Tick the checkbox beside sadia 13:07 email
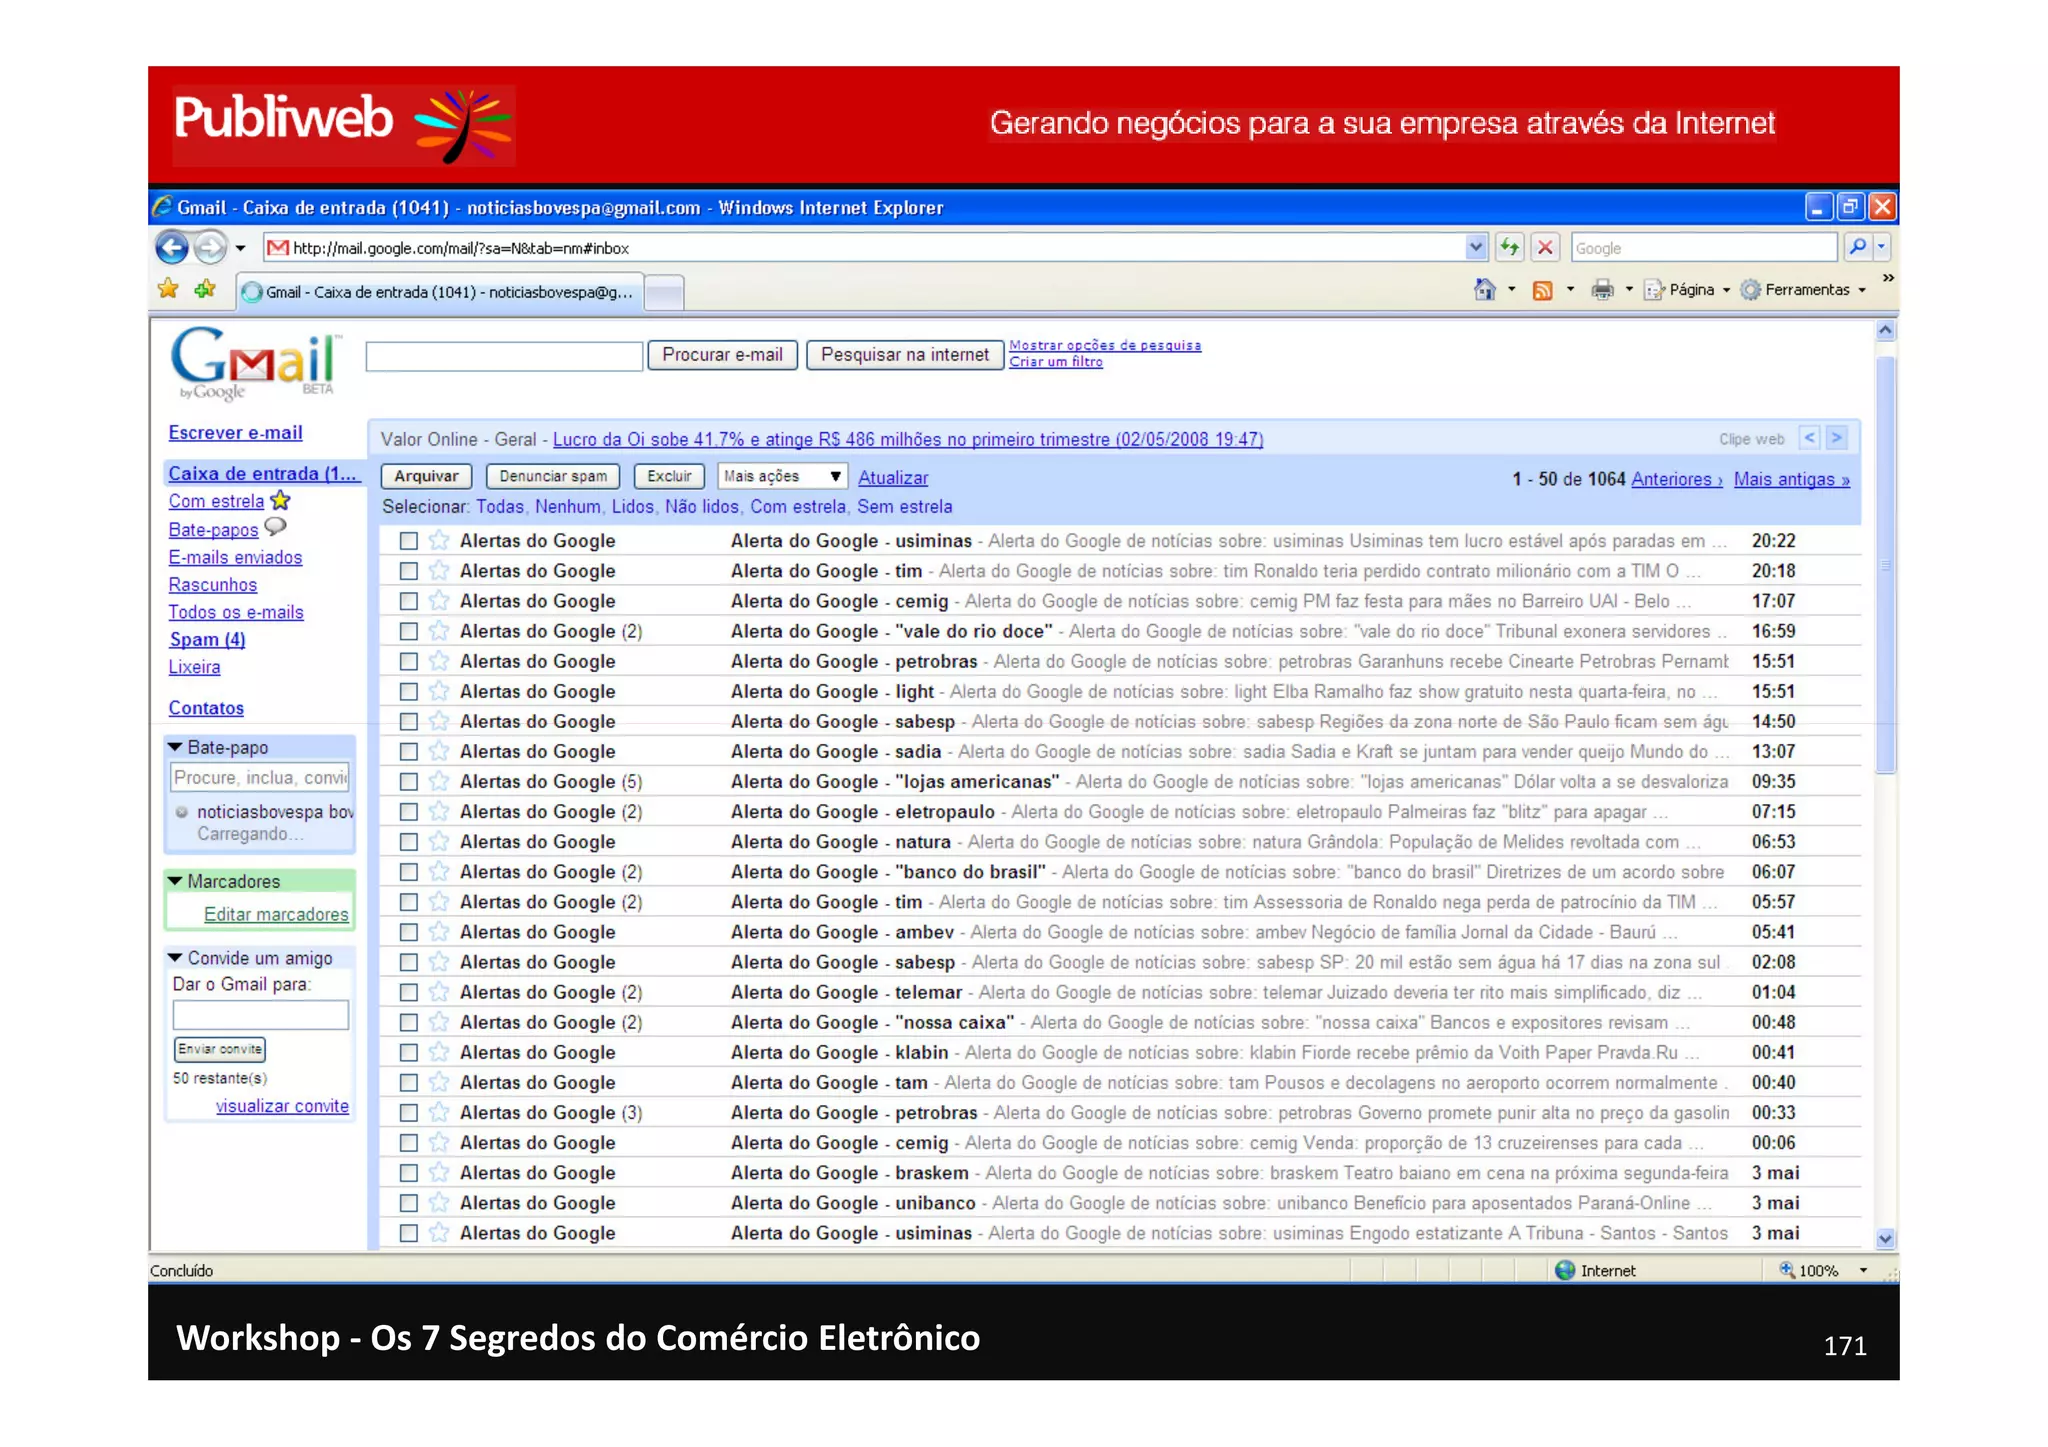 (409, 751)
